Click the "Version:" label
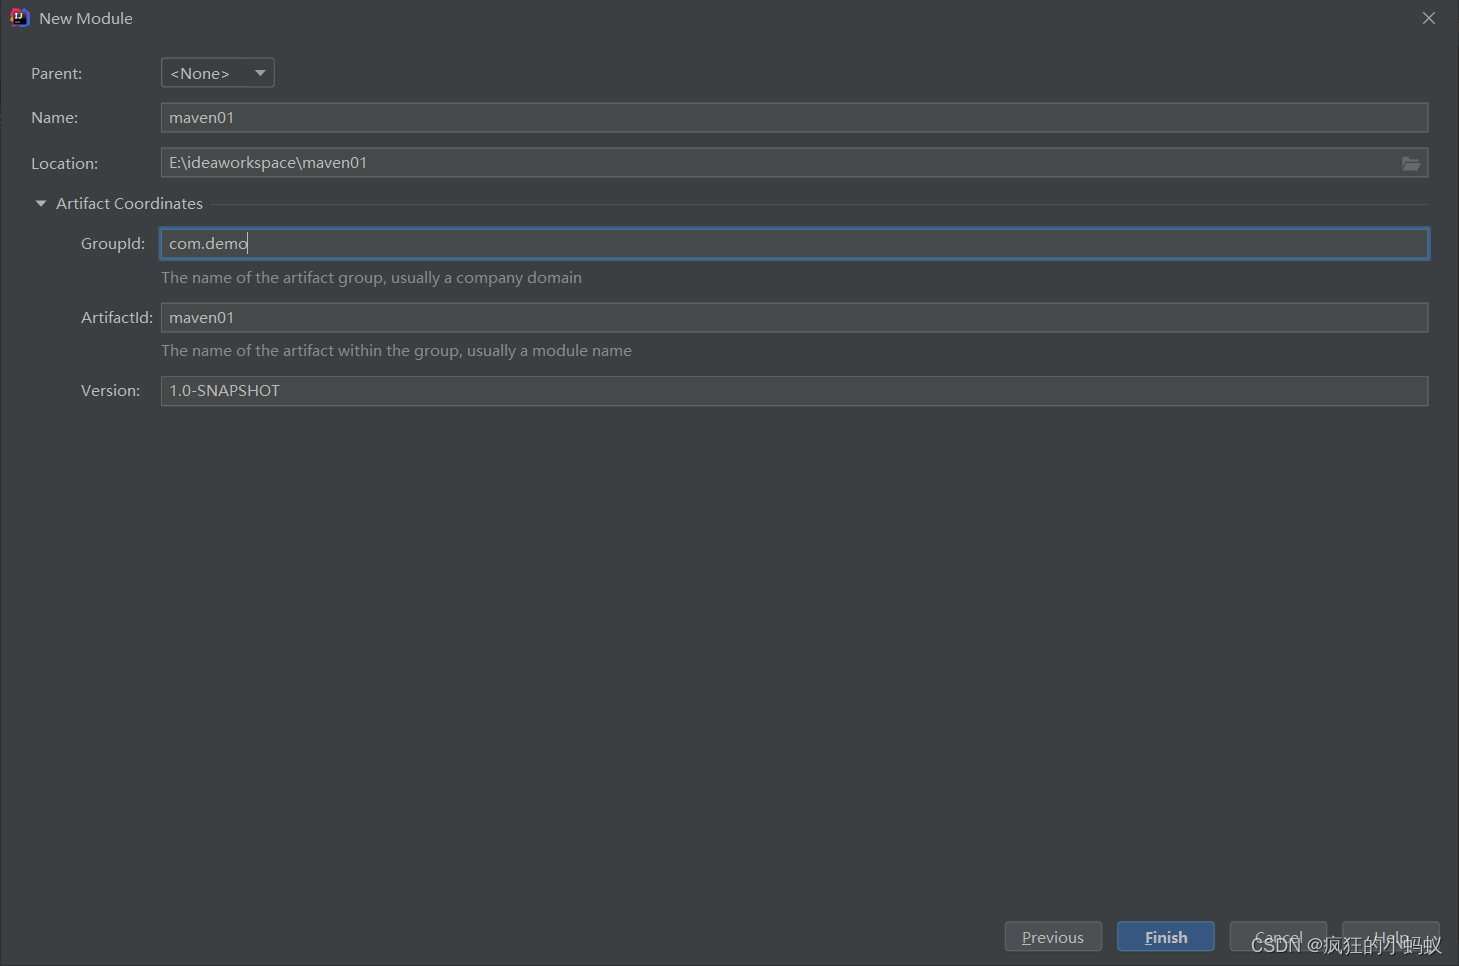The width and height of the screenshot is (1459, 966). coord(111,391)
